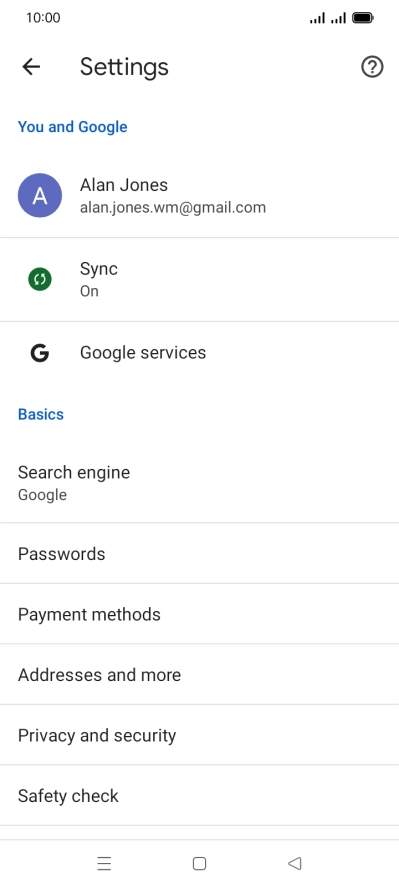Open Search engine setting

199,483
